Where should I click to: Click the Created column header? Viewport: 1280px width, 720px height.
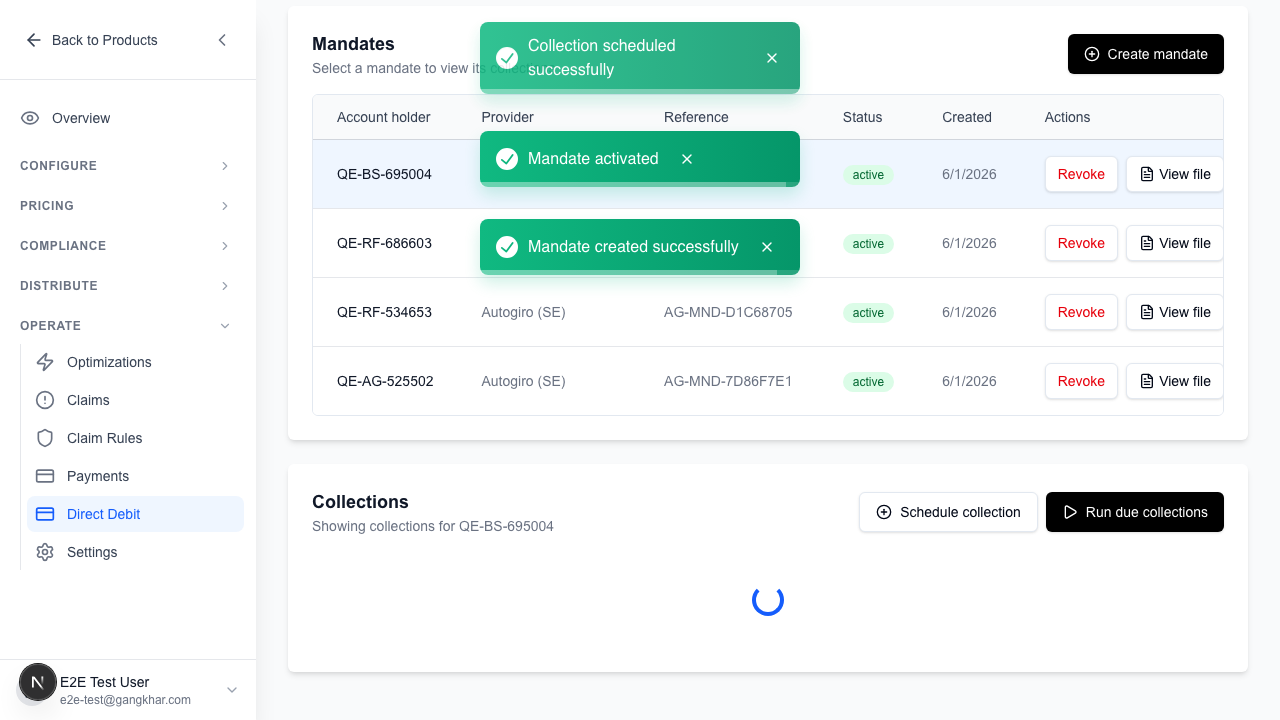[967, 117]
